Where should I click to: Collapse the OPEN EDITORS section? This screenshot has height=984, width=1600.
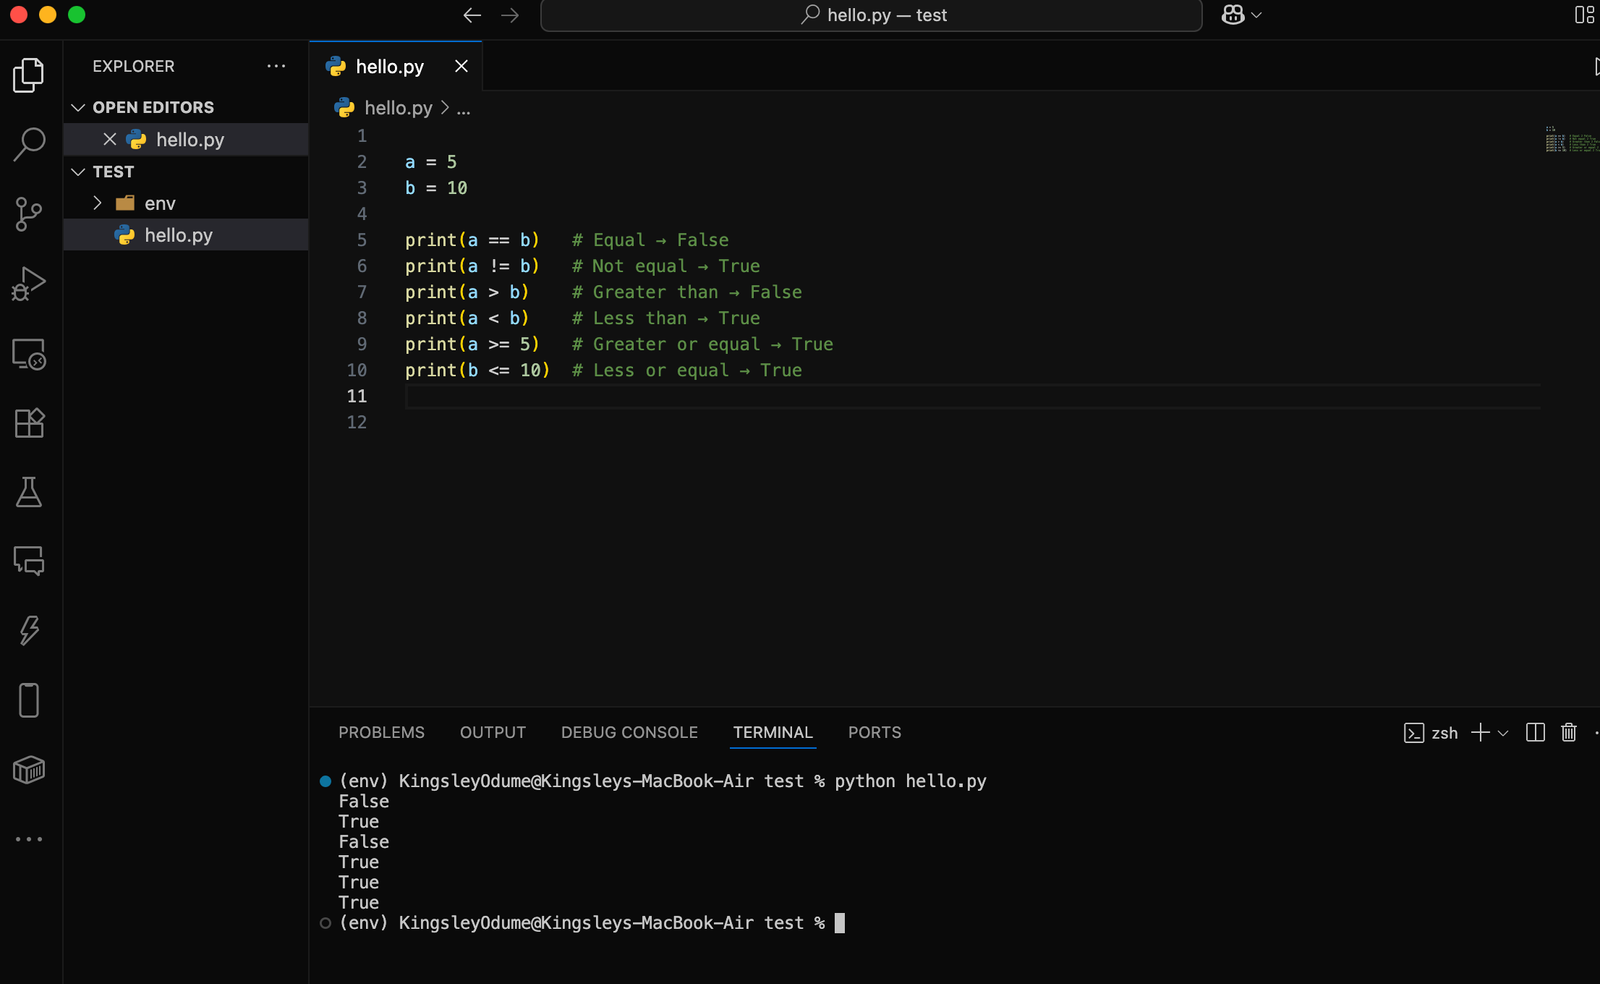point(78,107)
